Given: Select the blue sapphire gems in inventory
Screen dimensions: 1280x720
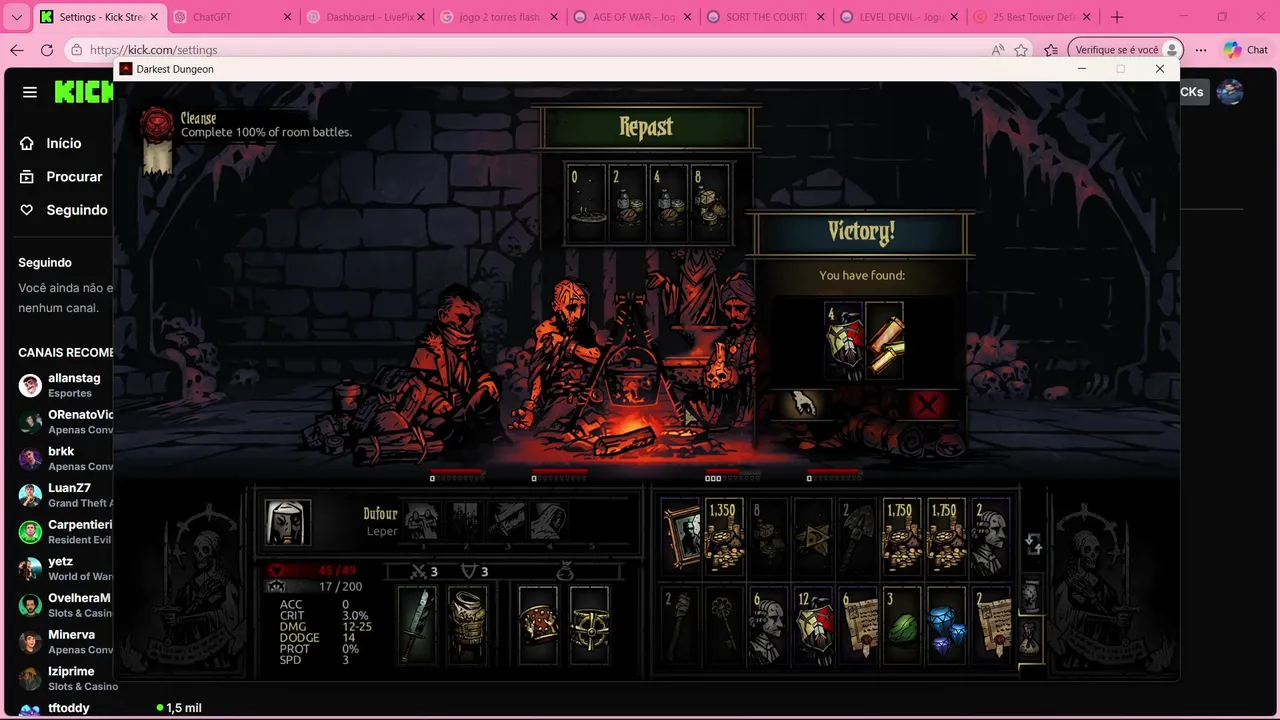Looking at the screenshot, I should pos(946,625).
